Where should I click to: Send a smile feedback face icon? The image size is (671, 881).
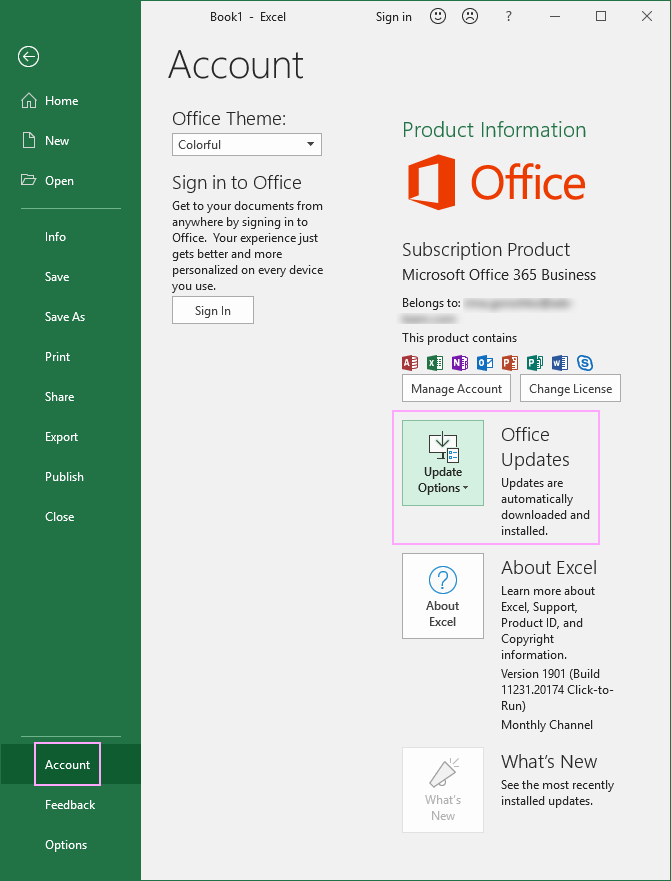tap(438, 16)
